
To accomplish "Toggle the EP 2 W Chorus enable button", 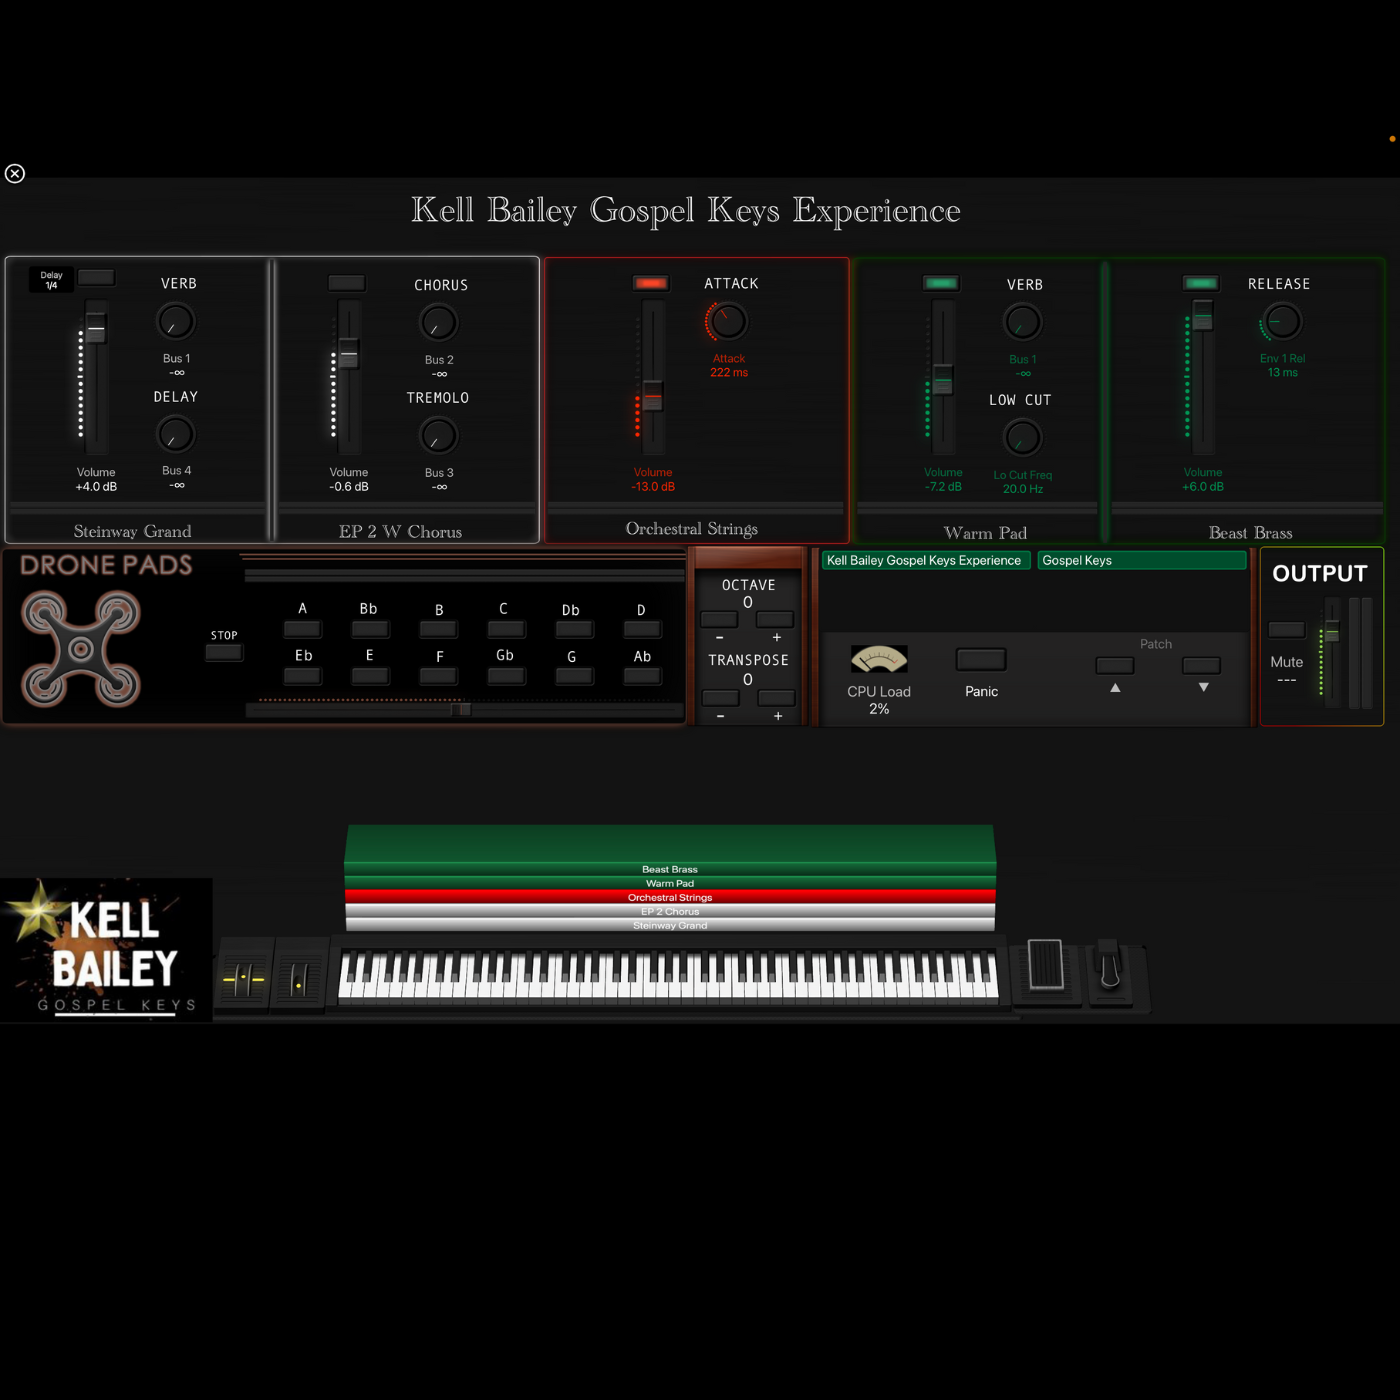I will [x=347, y=283].
